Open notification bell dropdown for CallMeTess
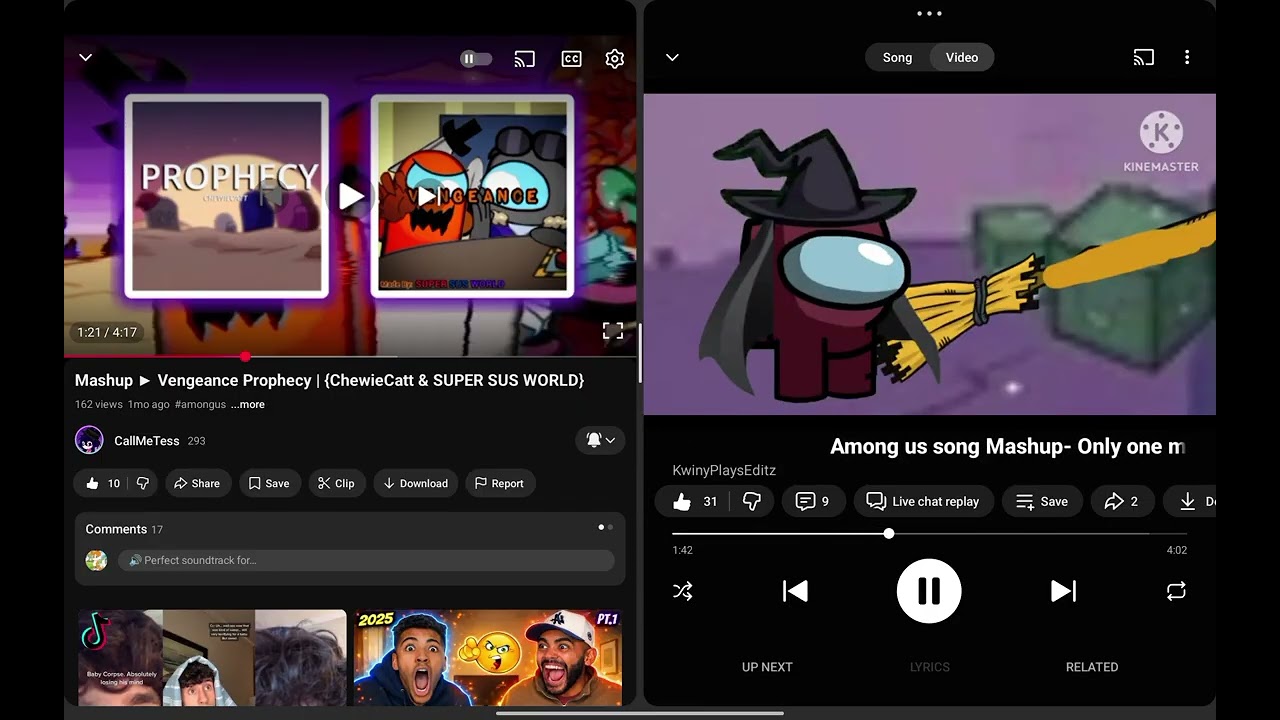 pos(600,440)
